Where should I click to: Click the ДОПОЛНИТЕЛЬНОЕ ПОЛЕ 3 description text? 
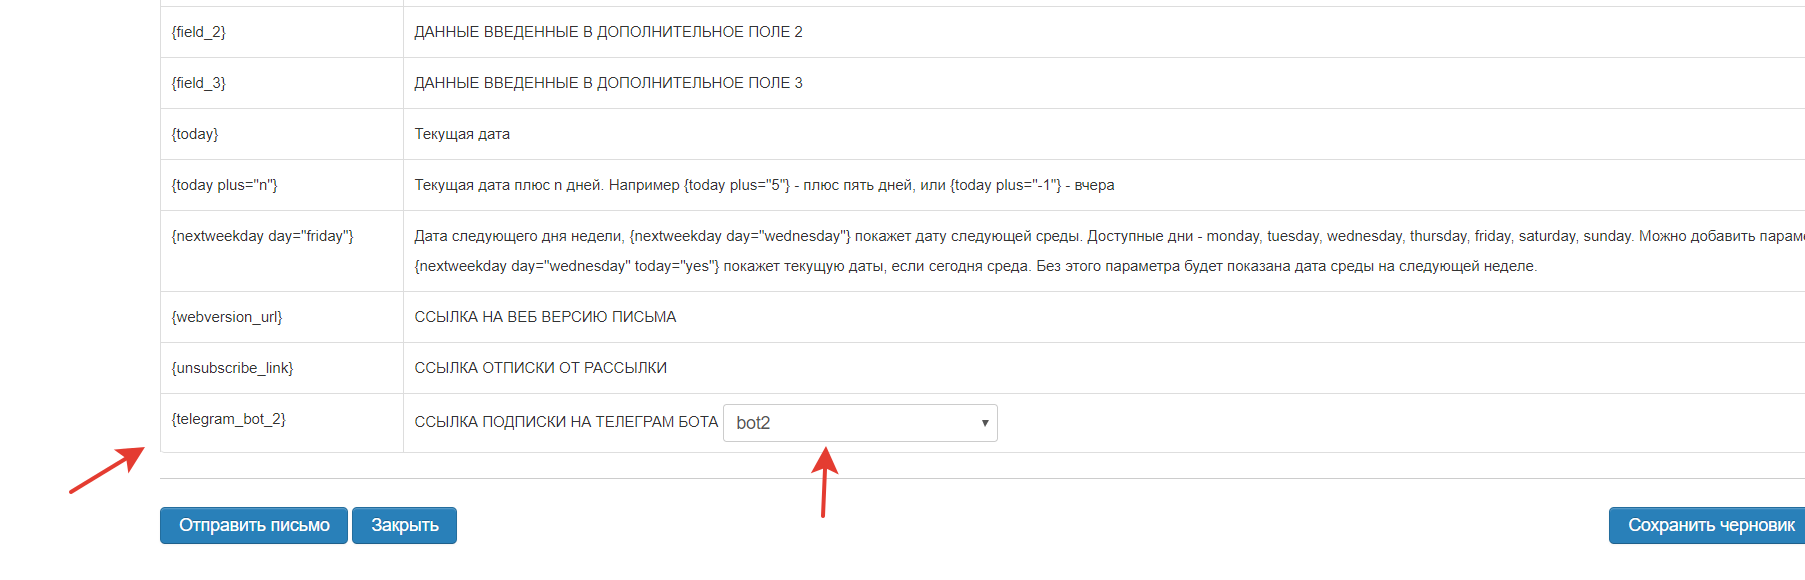point(608,83)
